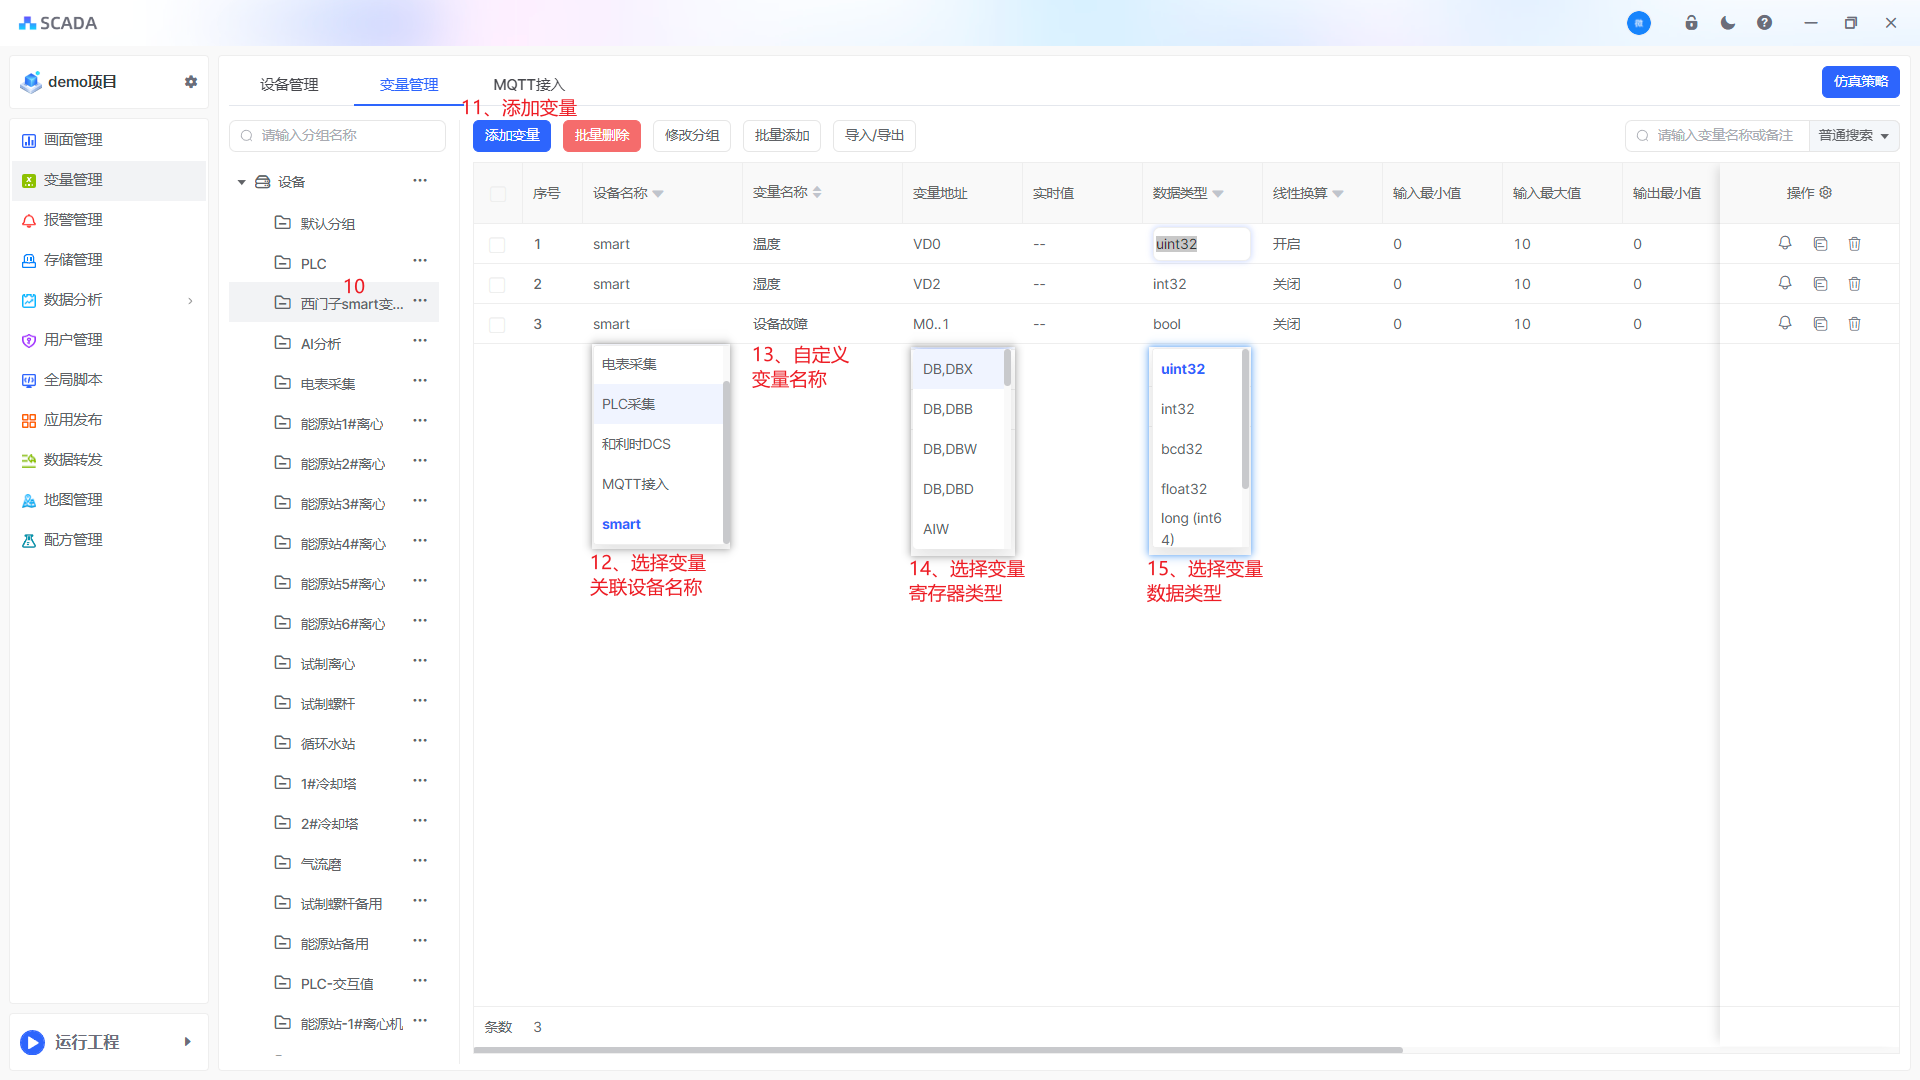Open project settings gear next to demo项目
The width and height of the screenshot is (1920, 1080).
coord(191,82)
